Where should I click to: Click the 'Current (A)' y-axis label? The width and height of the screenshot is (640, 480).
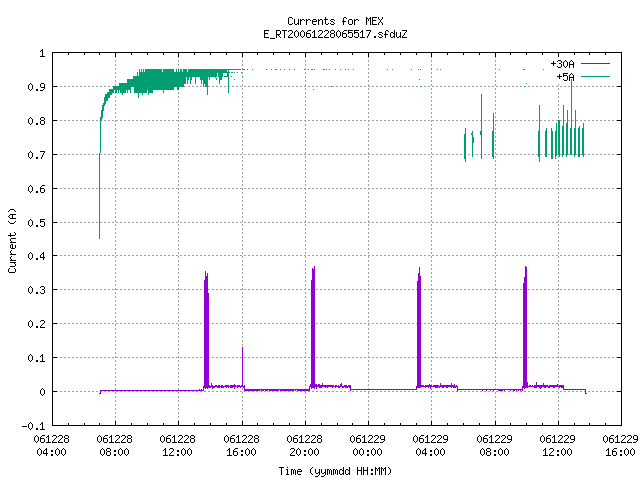click(12, 240)
